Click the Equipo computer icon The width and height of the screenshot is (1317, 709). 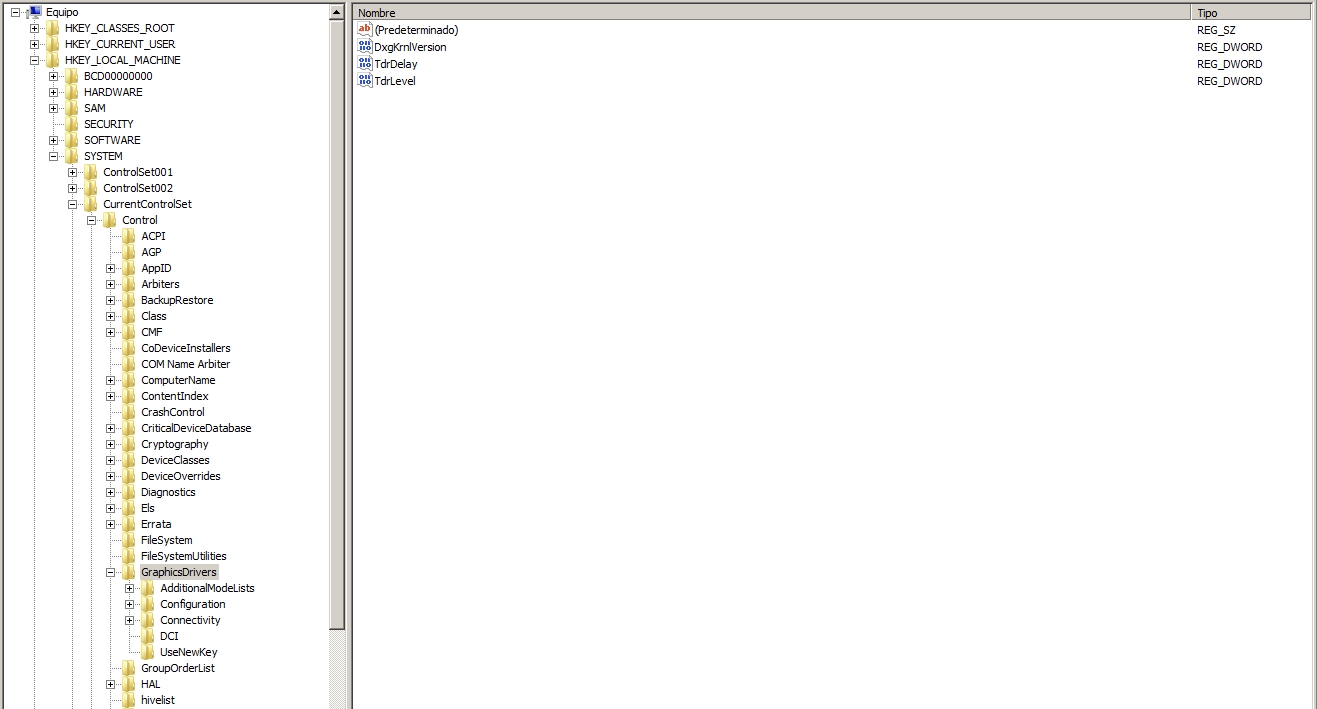pyautogui.click(x=33, y=12)
